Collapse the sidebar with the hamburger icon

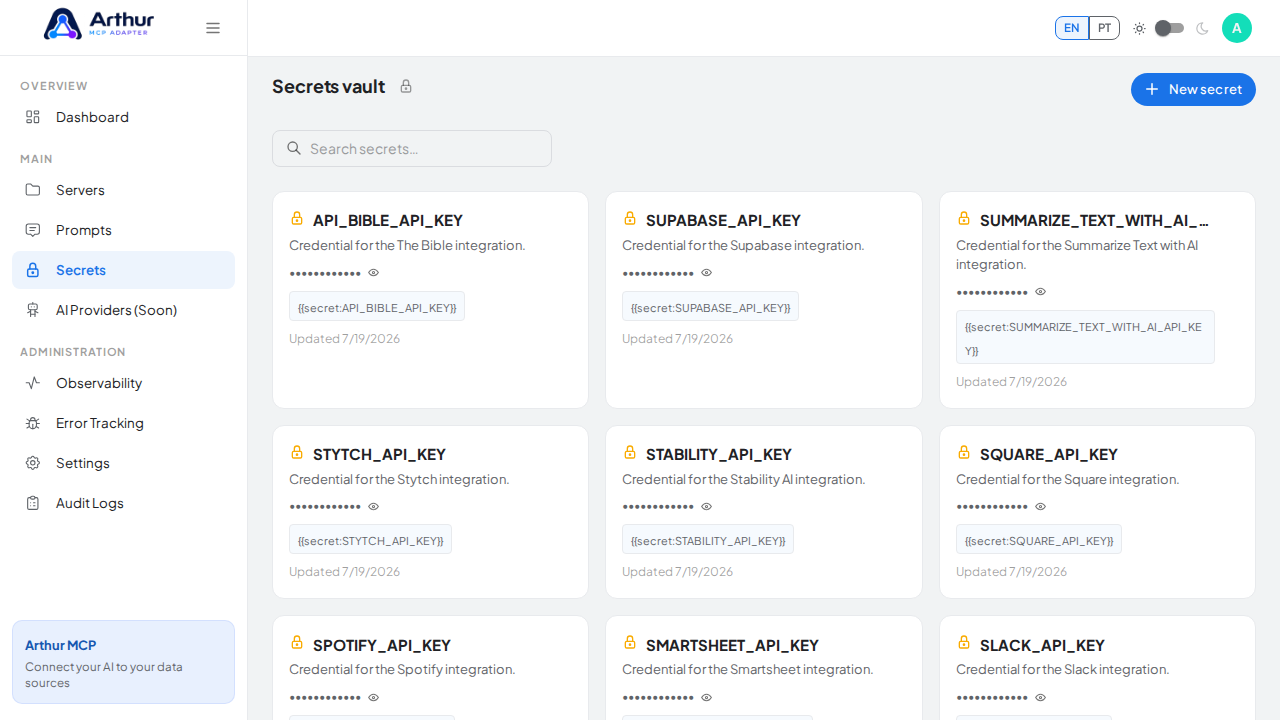(213, 28)
